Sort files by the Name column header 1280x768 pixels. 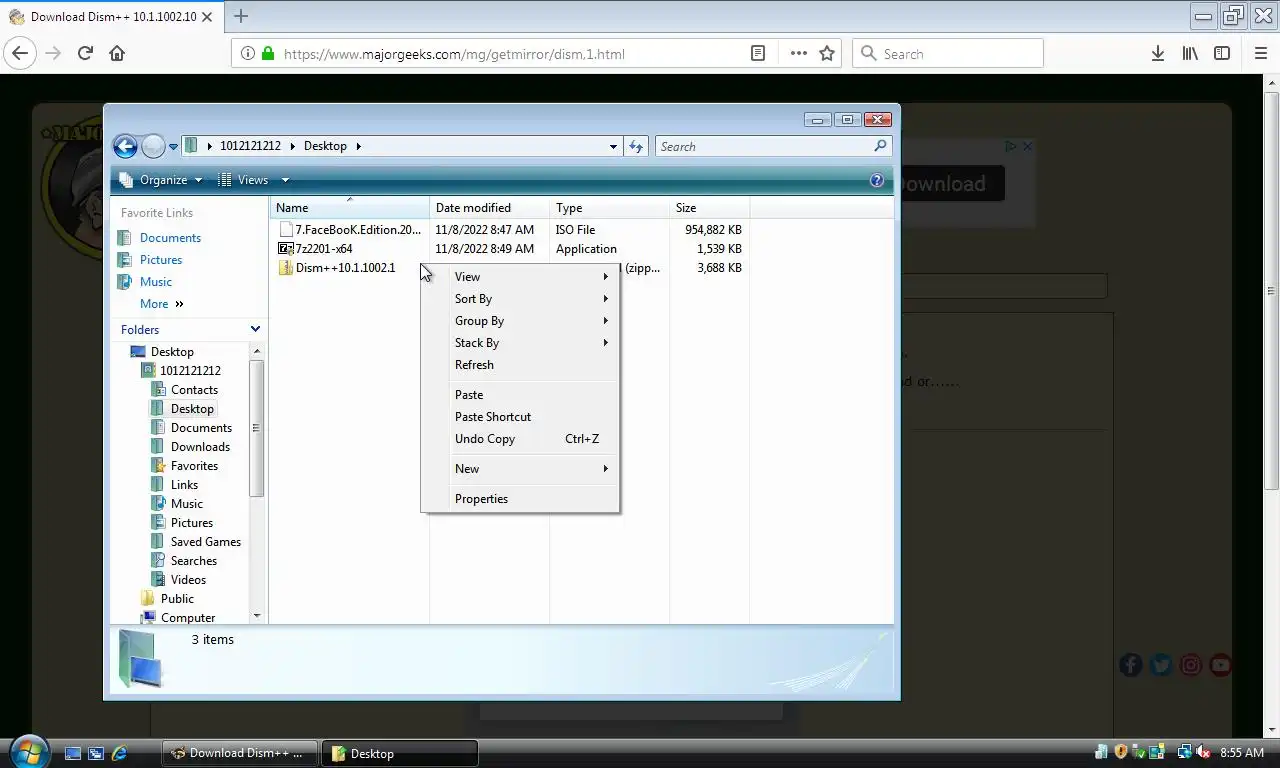click(x=349, y=208)
